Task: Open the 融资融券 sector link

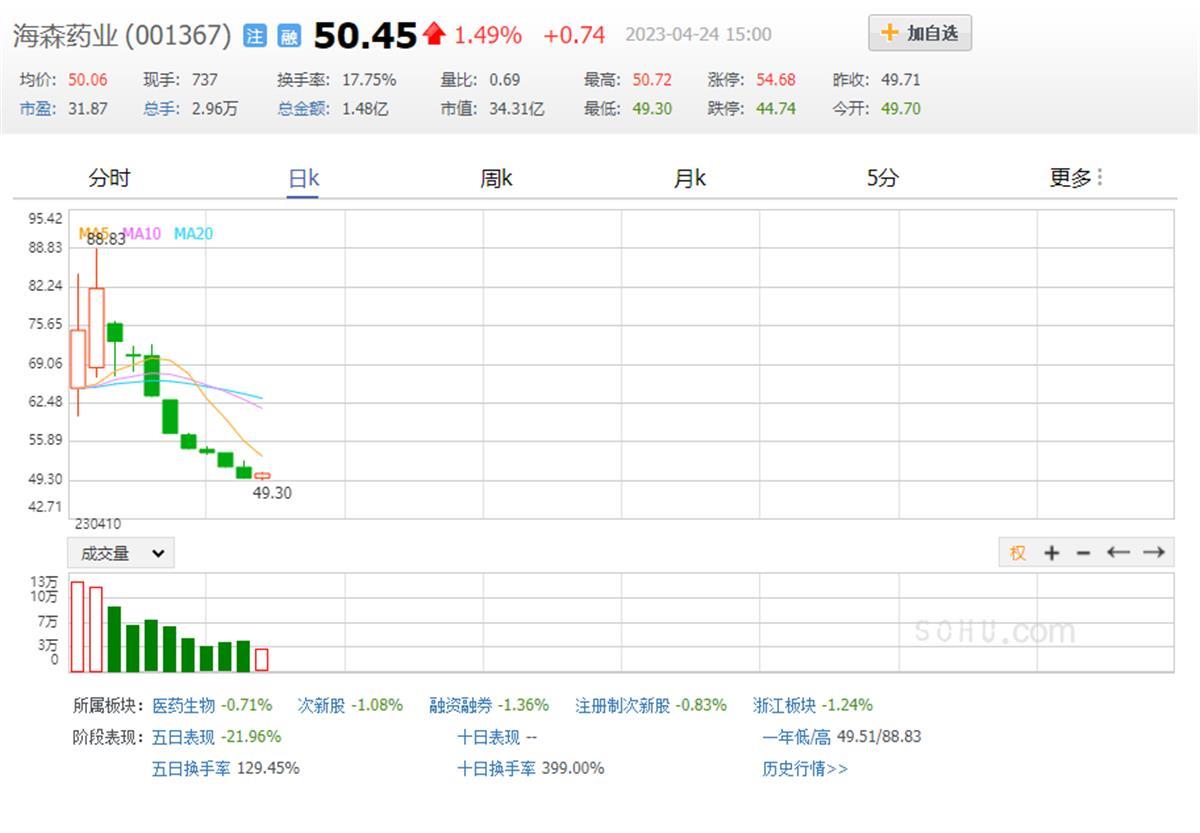Action: click(x=461, y=705)
